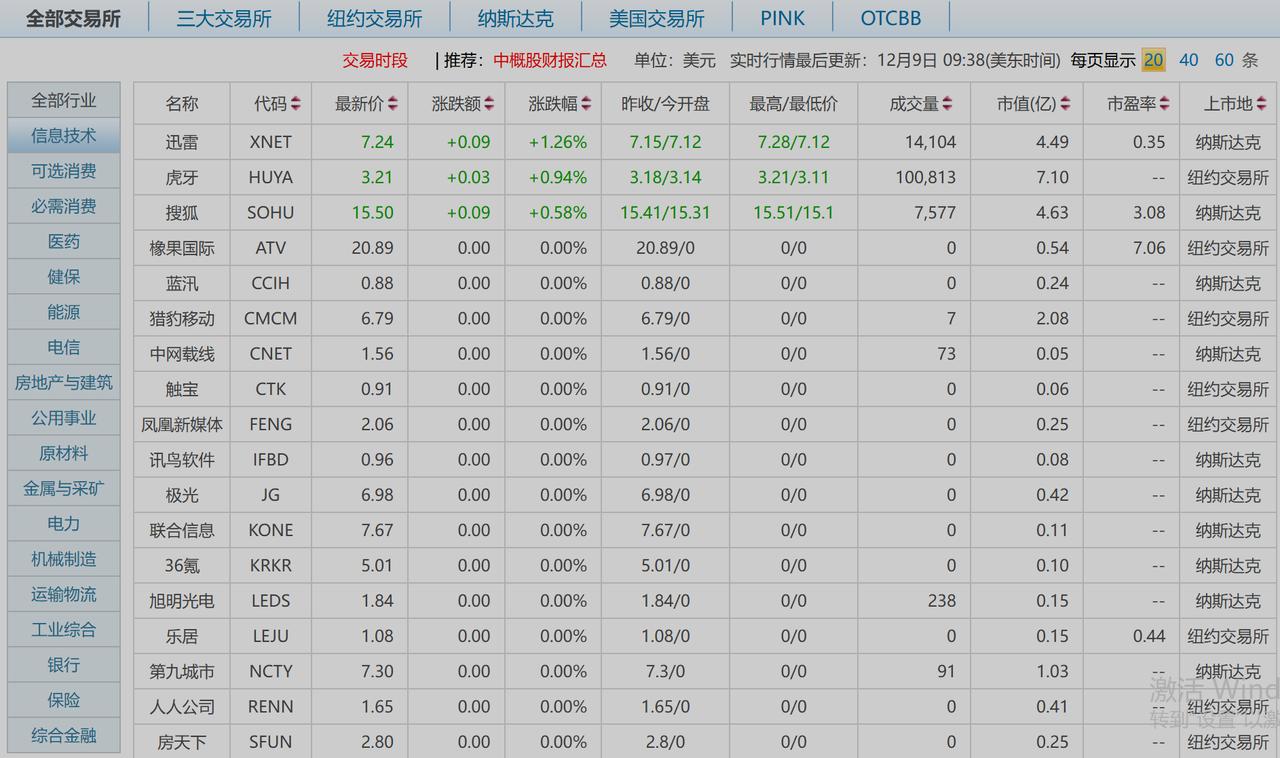This screenshot has width=1280, height=758.
Task: Sort the table by 涨跌幅 arrows
Action: tap(586, 104)
